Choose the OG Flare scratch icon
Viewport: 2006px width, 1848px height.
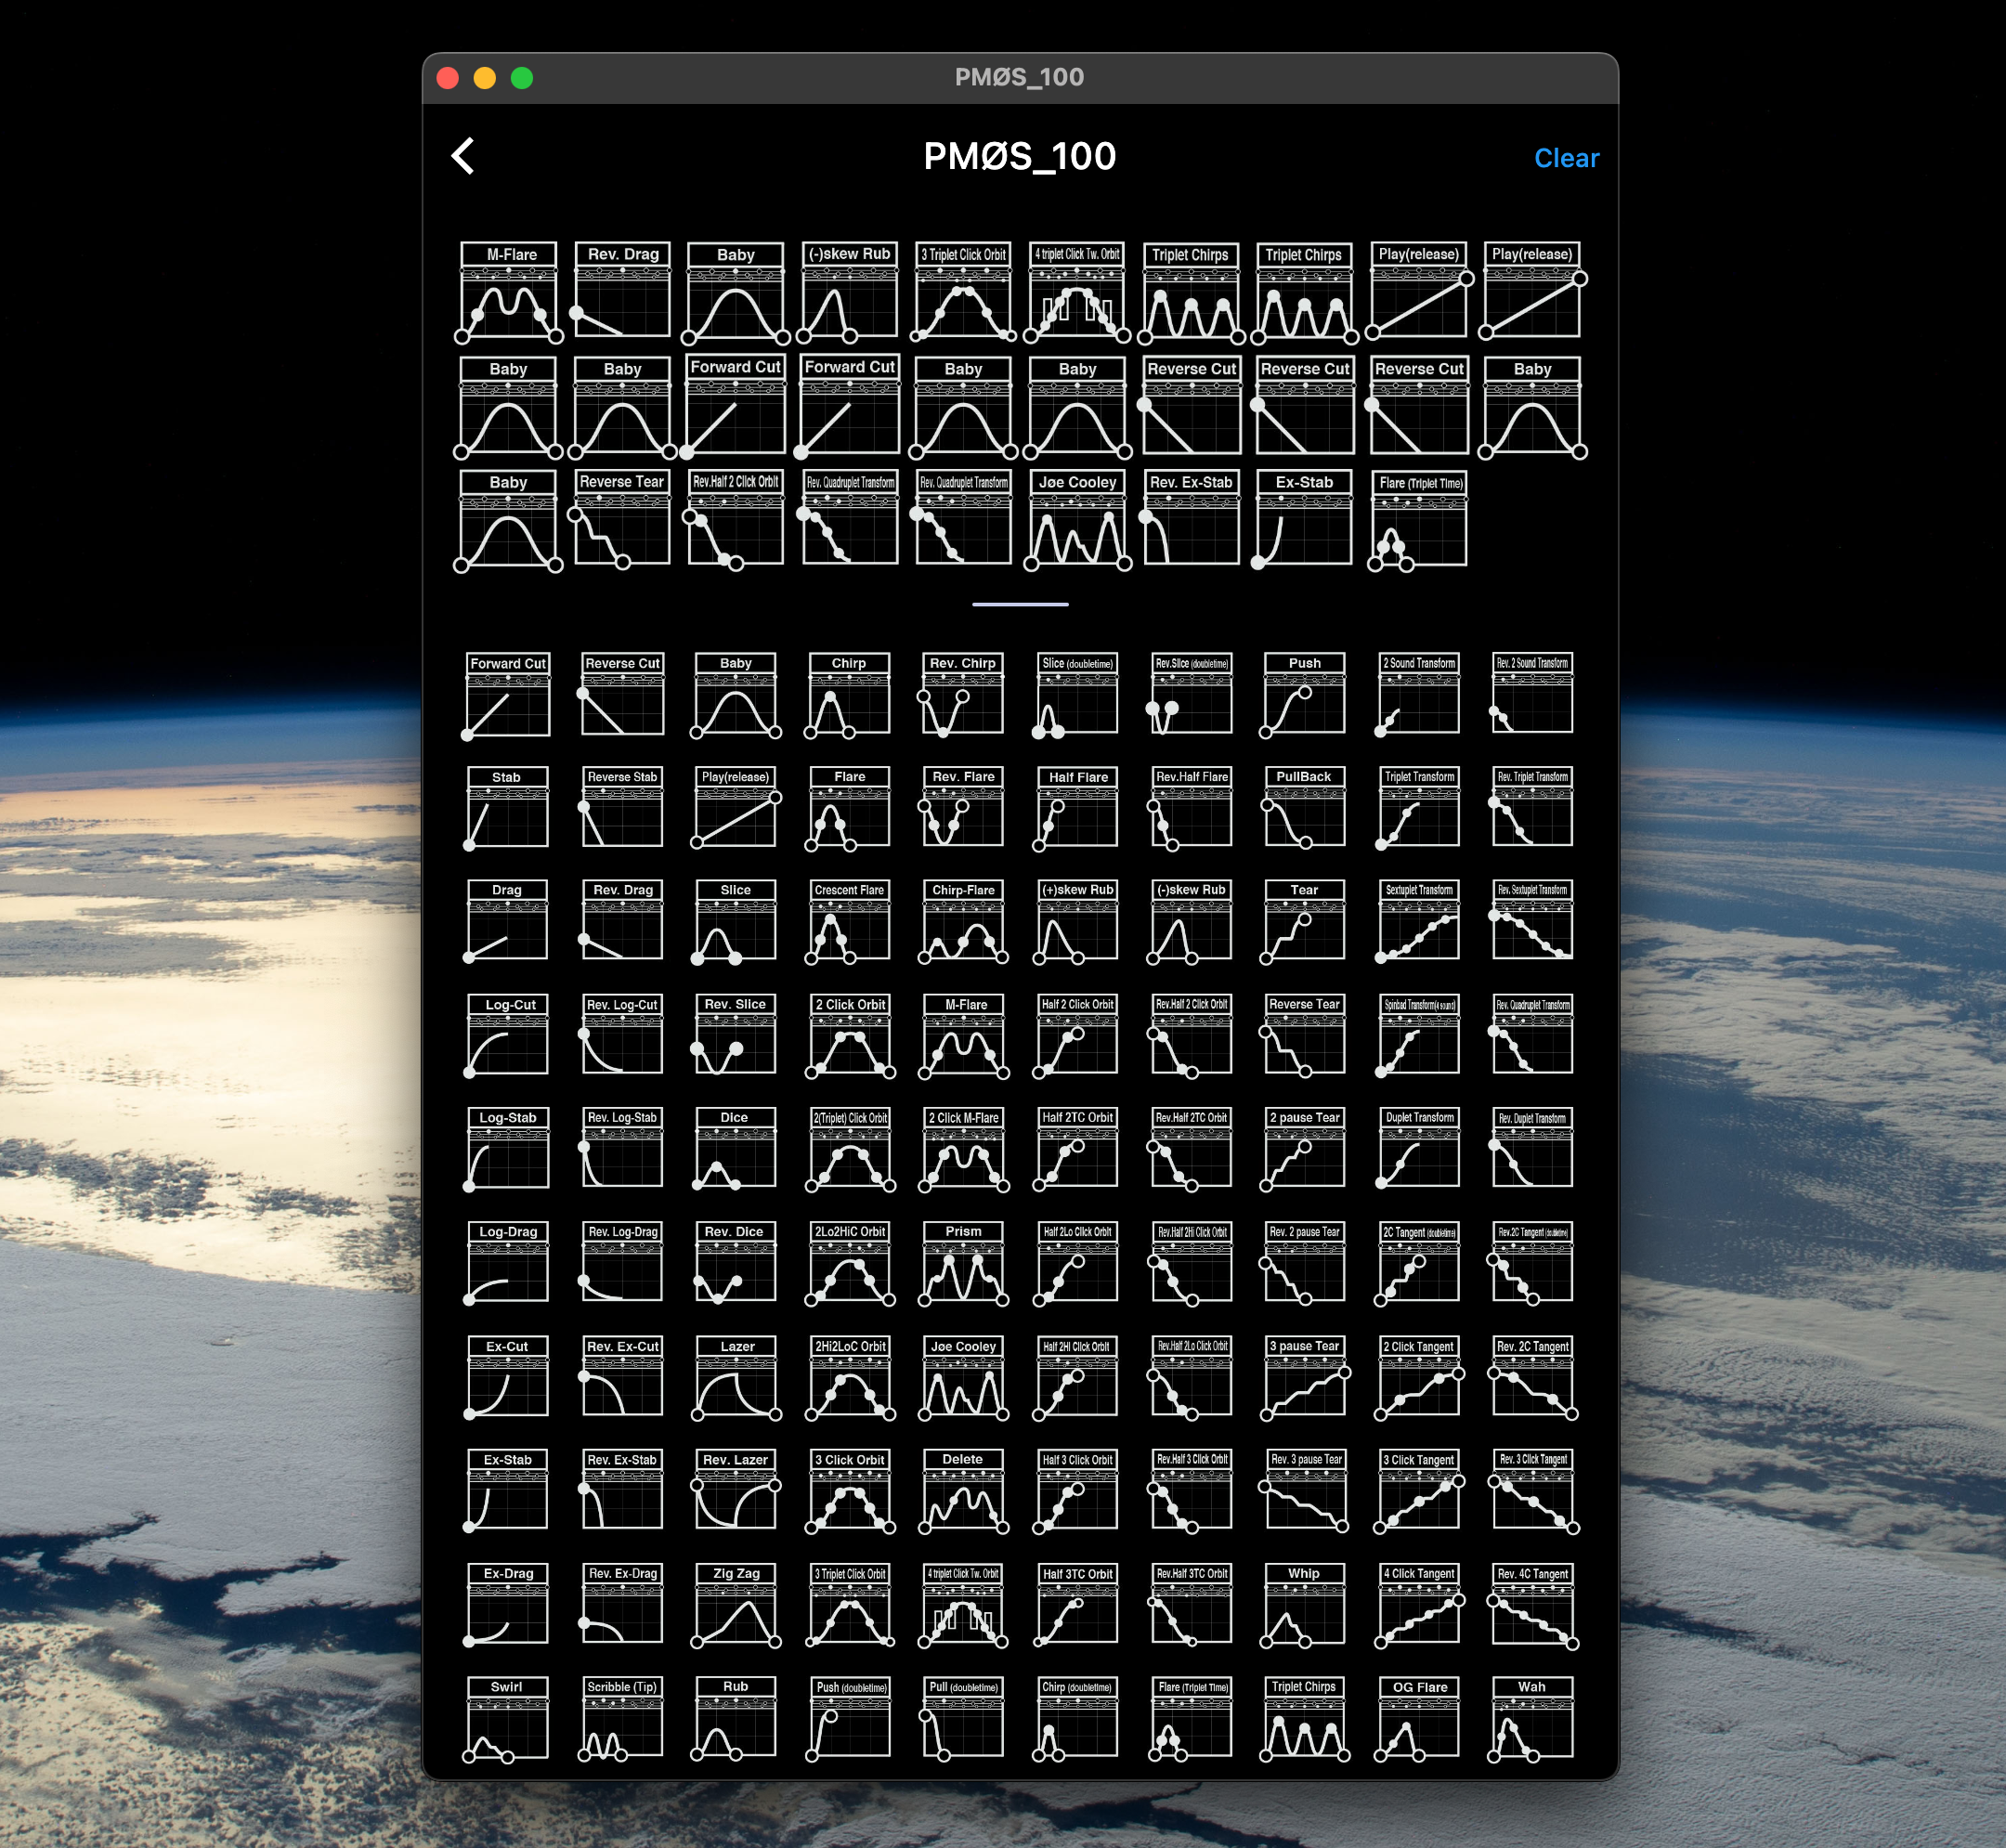(x=1419, y=1719)
